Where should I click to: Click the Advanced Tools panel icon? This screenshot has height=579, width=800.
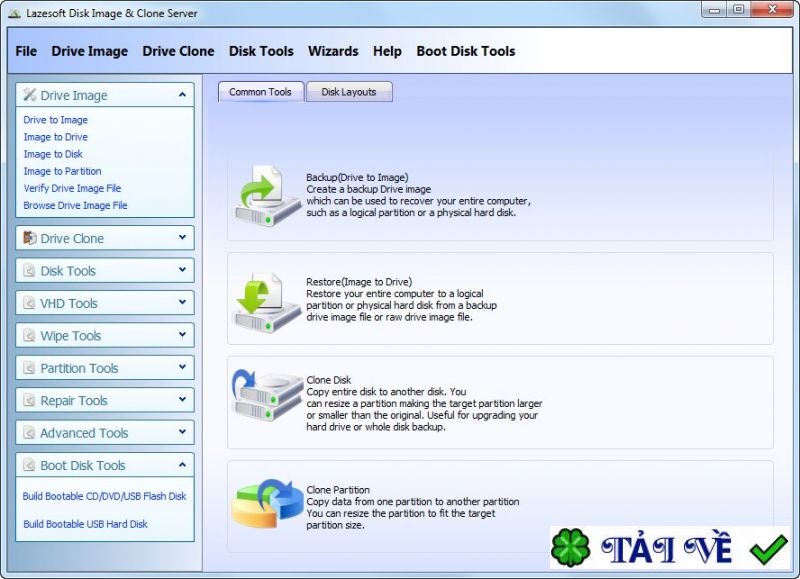point(30,433)
